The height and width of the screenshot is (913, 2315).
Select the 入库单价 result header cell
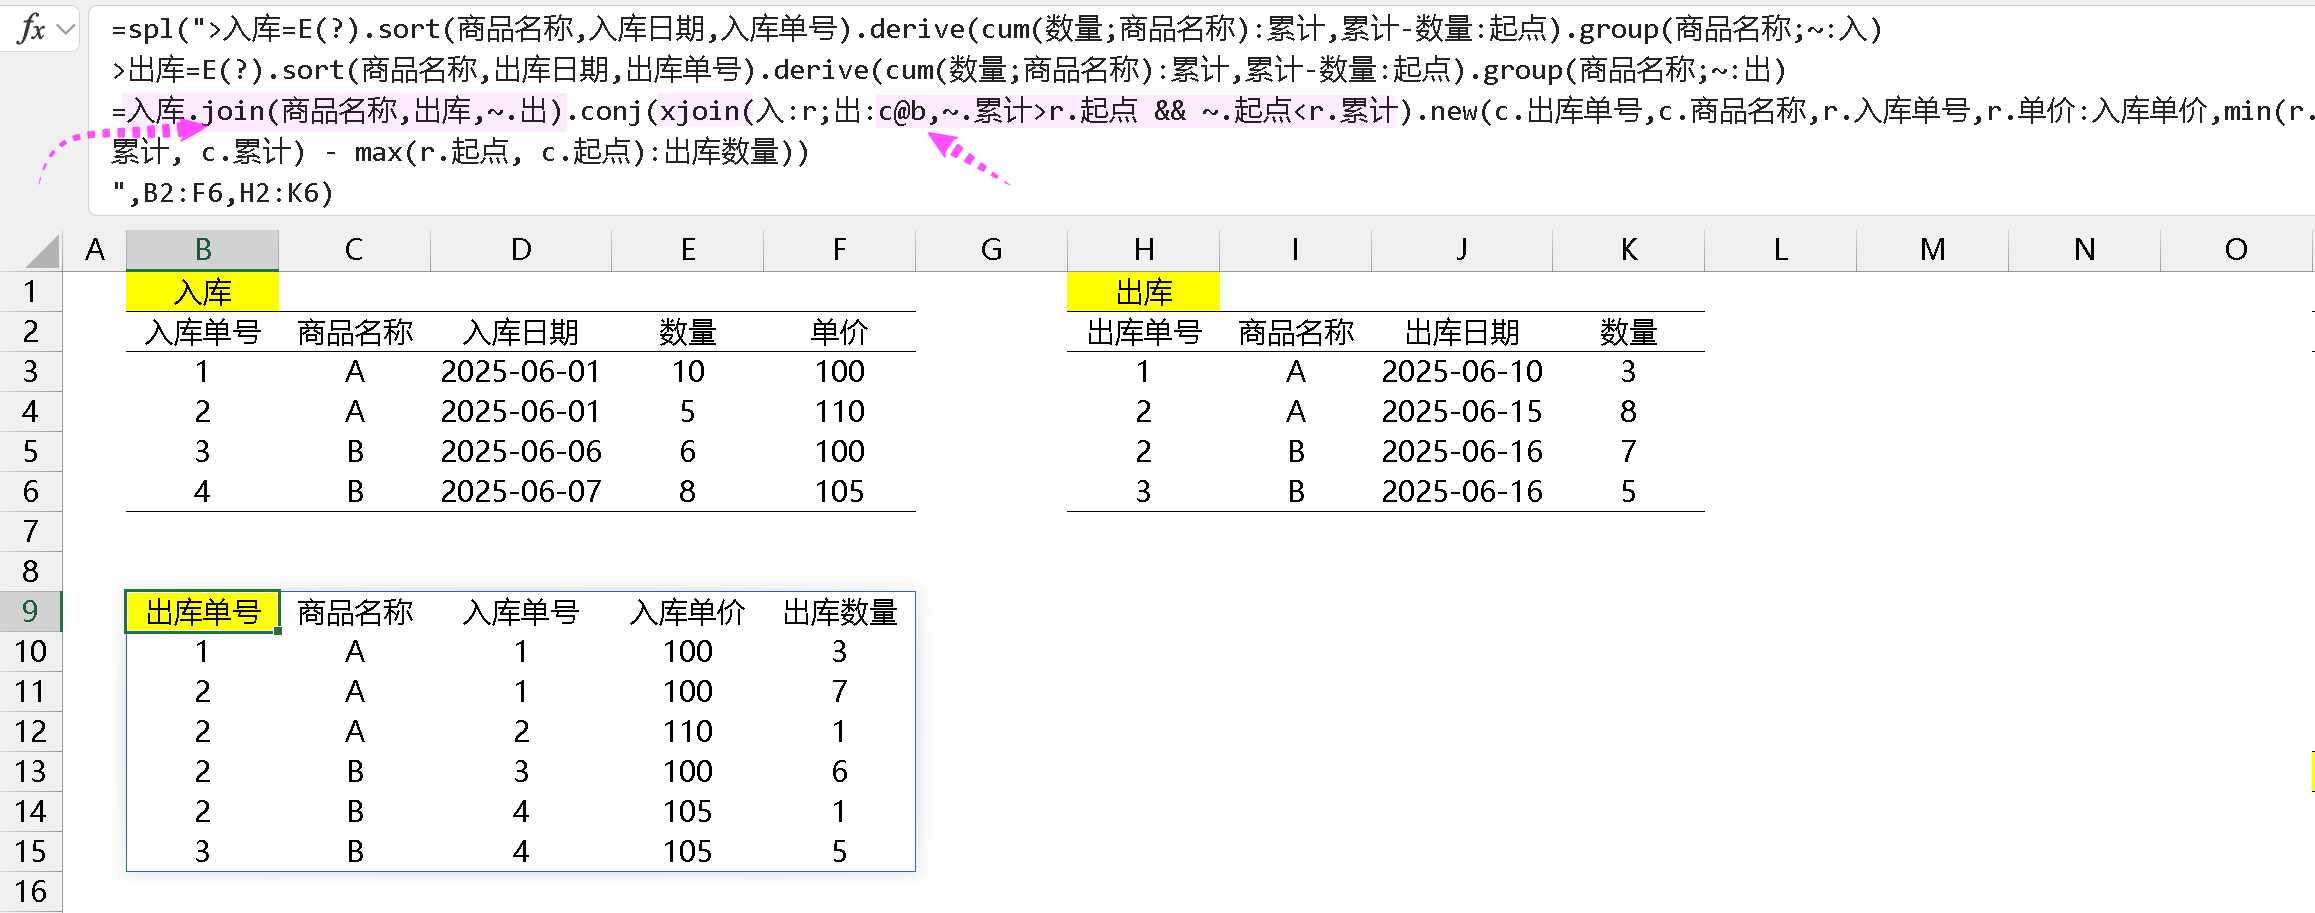point(687,612)
